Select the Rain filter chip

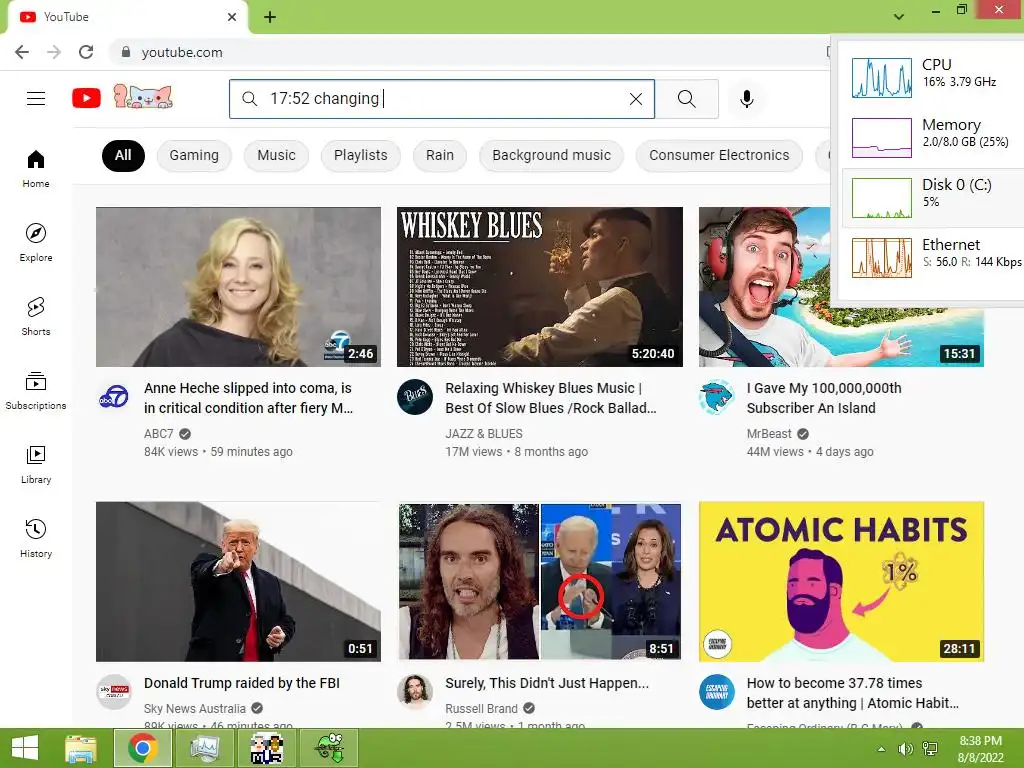(440, 155)
